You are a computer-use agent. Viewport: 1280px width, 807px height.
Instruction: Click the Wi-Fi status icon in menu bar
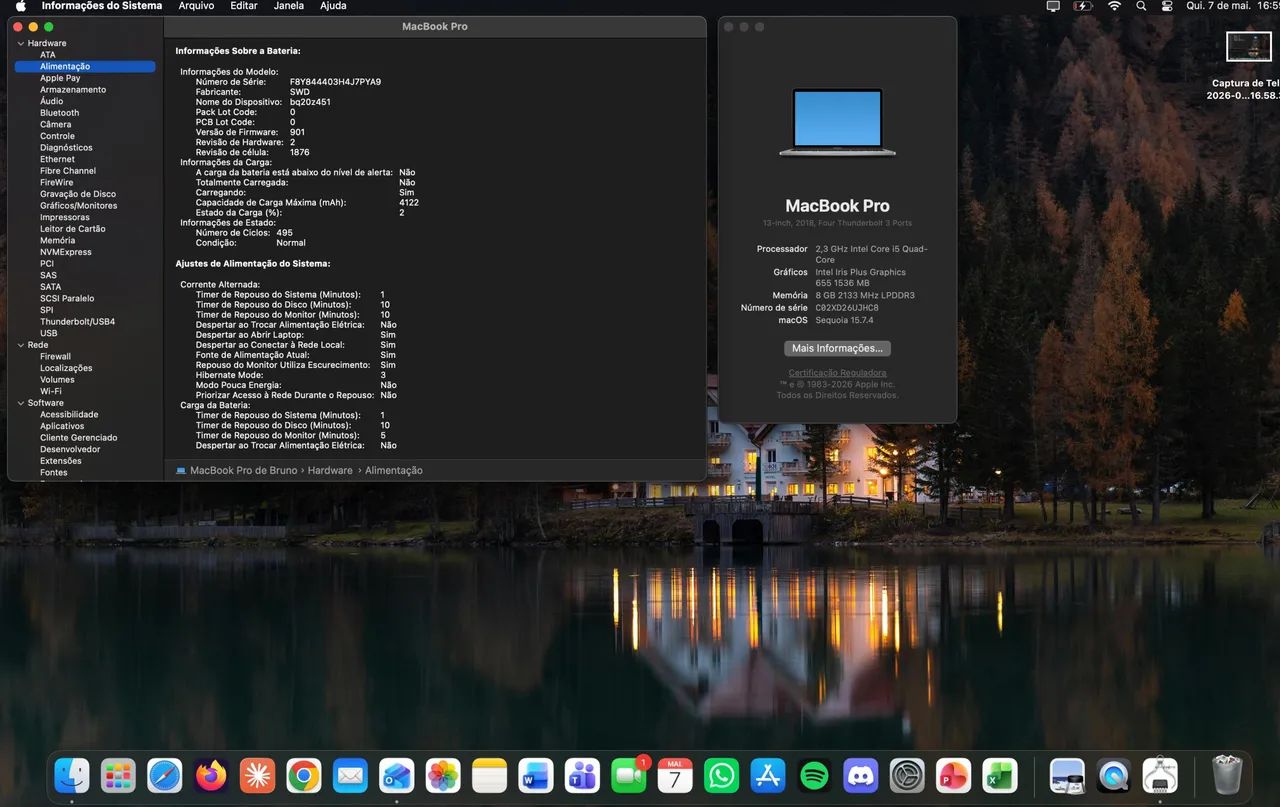pos(1114,6)
